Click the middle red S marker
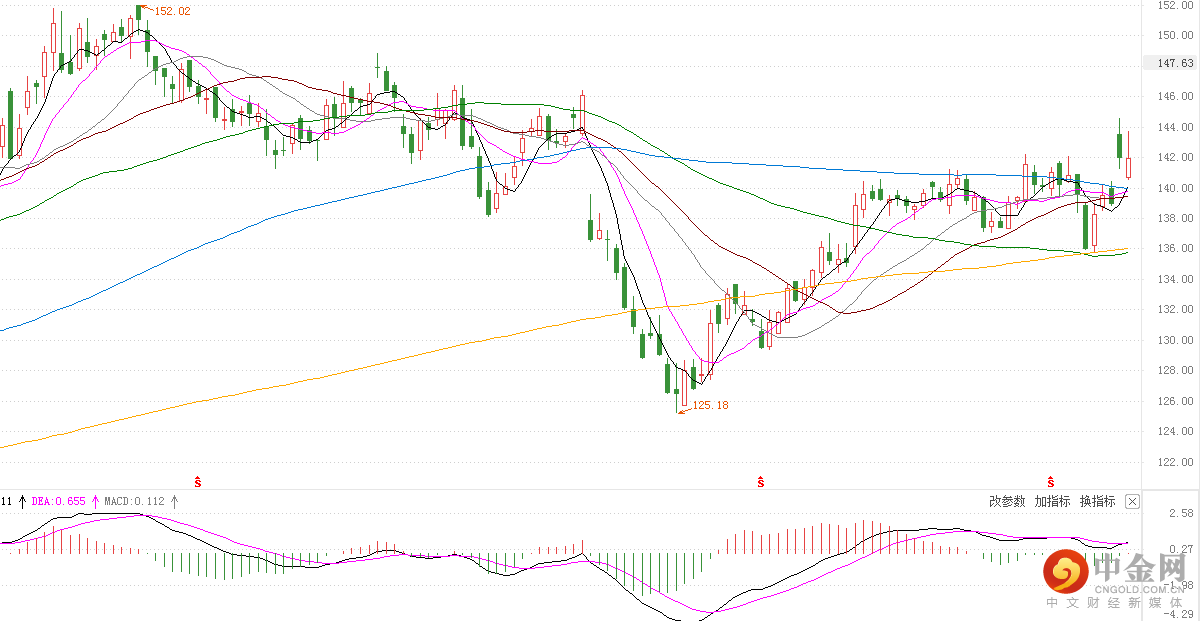1200x621 pixels. click(761, 482)
